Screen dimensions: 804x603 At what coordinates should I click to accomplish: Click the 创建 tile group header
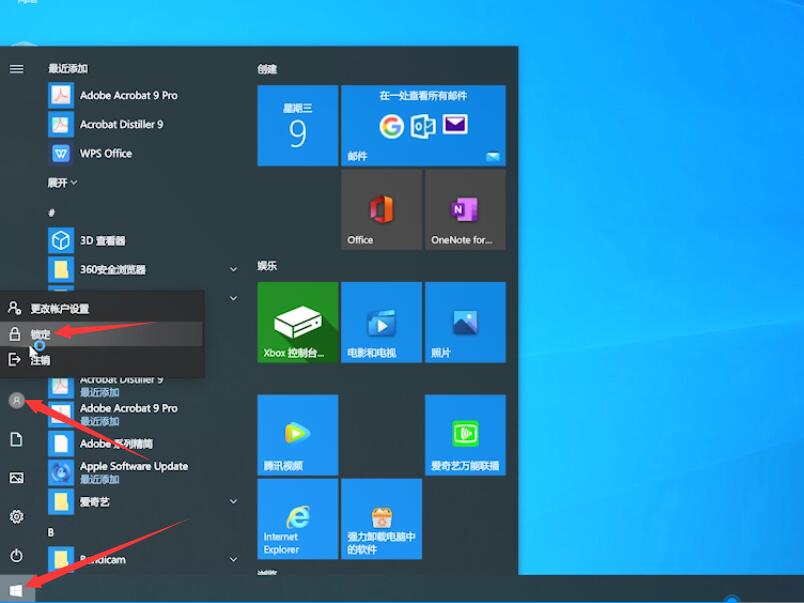coord(267,69)
